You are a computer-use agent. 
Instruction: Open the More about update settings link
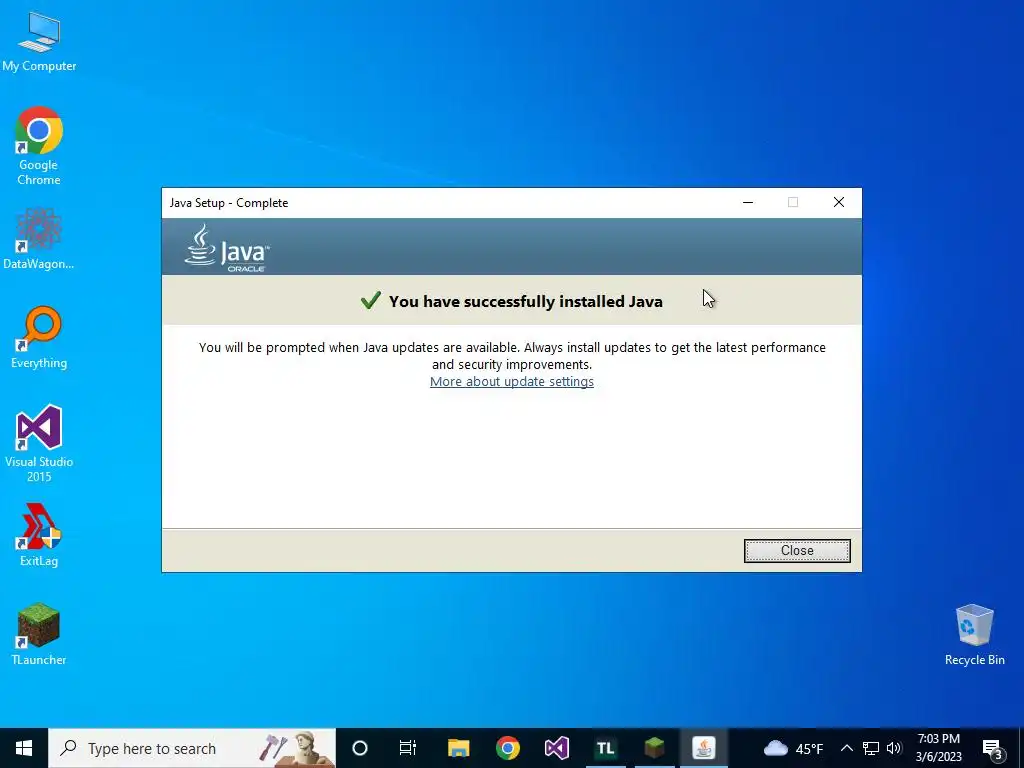511,381
